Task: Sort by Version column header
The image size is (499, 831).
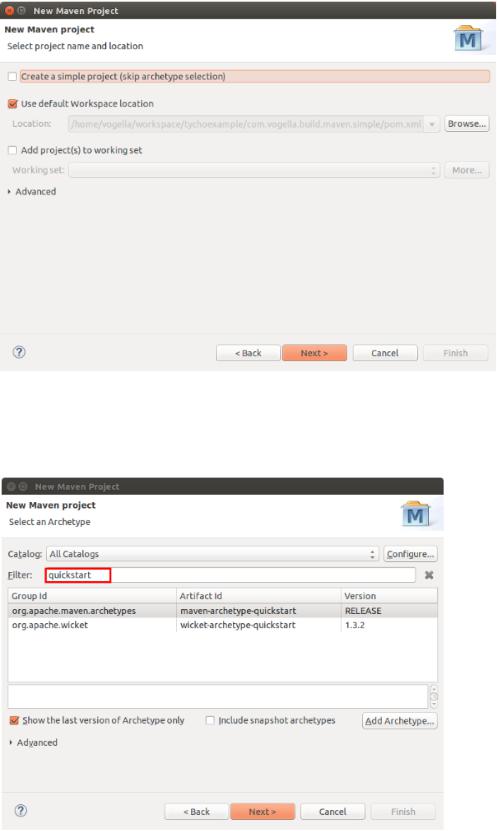Action: [389, 596]
